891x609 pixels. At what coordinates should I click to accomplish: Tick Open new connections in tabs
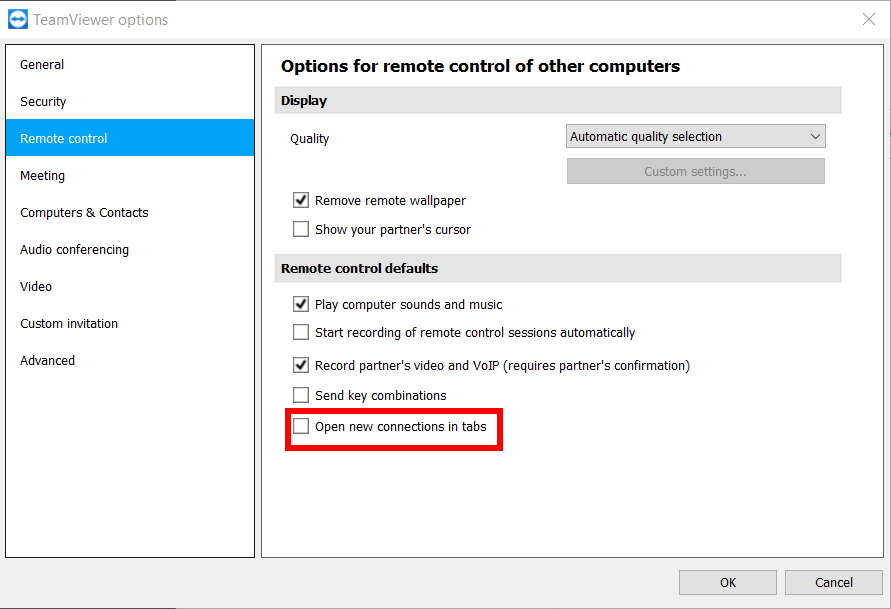point(301,426)
